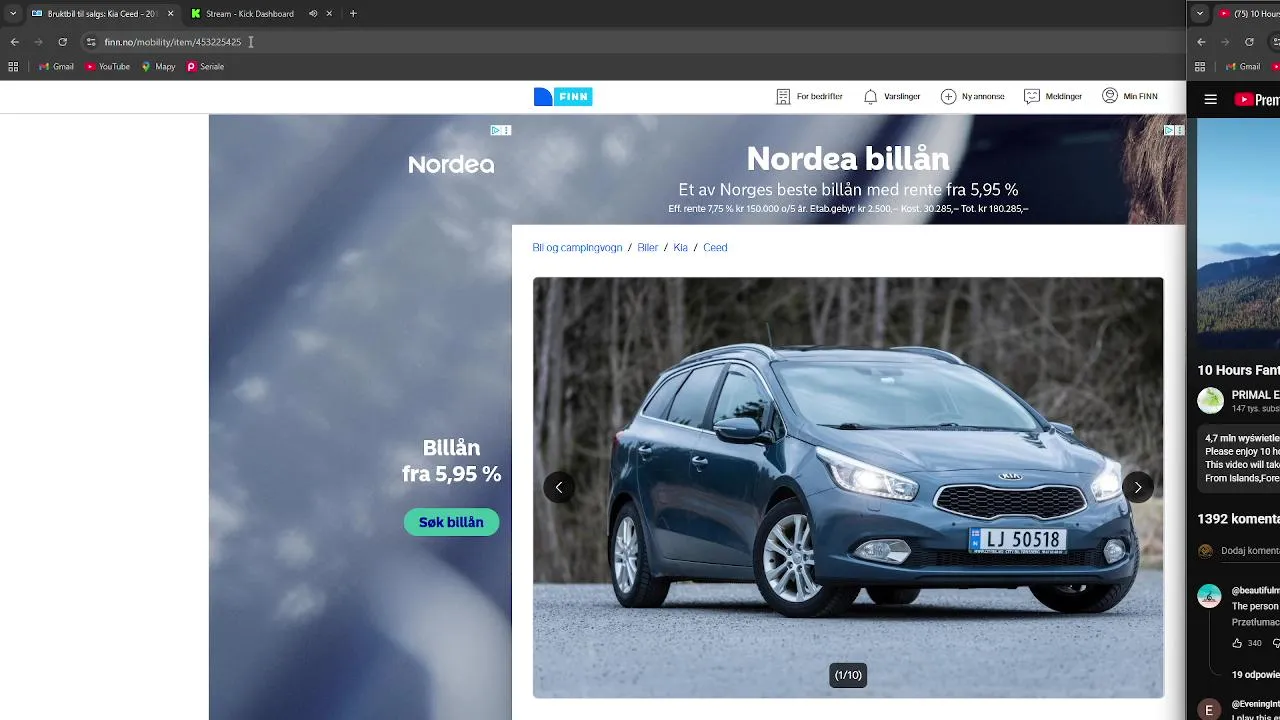
Task: Open Meldinger messages
Action: pyautogui.click(x=1053, y=97)
